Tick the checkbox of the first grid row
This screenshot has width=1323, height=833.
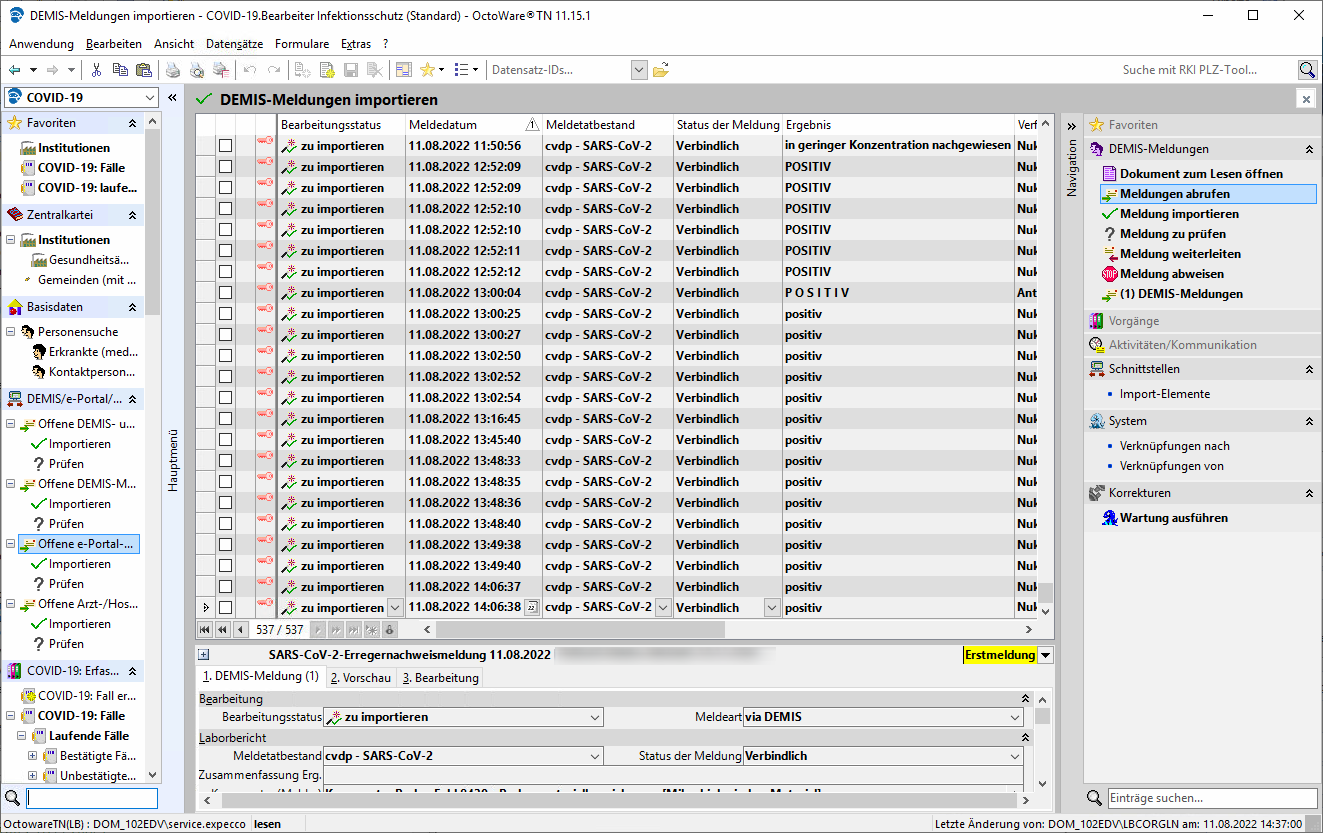point(225,146)
